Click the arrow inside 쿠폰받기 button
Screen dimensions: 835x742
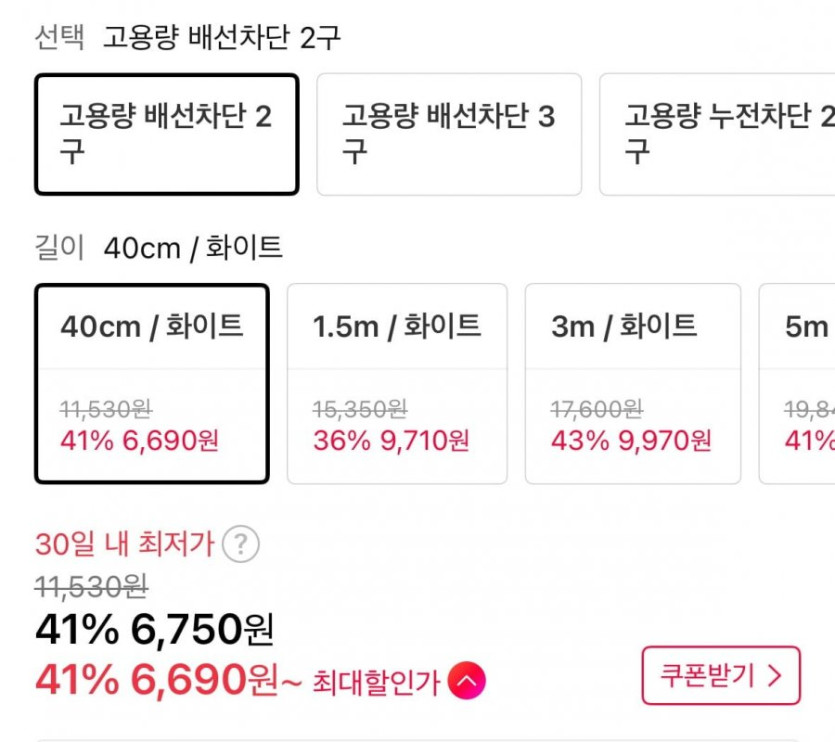click(x=774, y=676)
